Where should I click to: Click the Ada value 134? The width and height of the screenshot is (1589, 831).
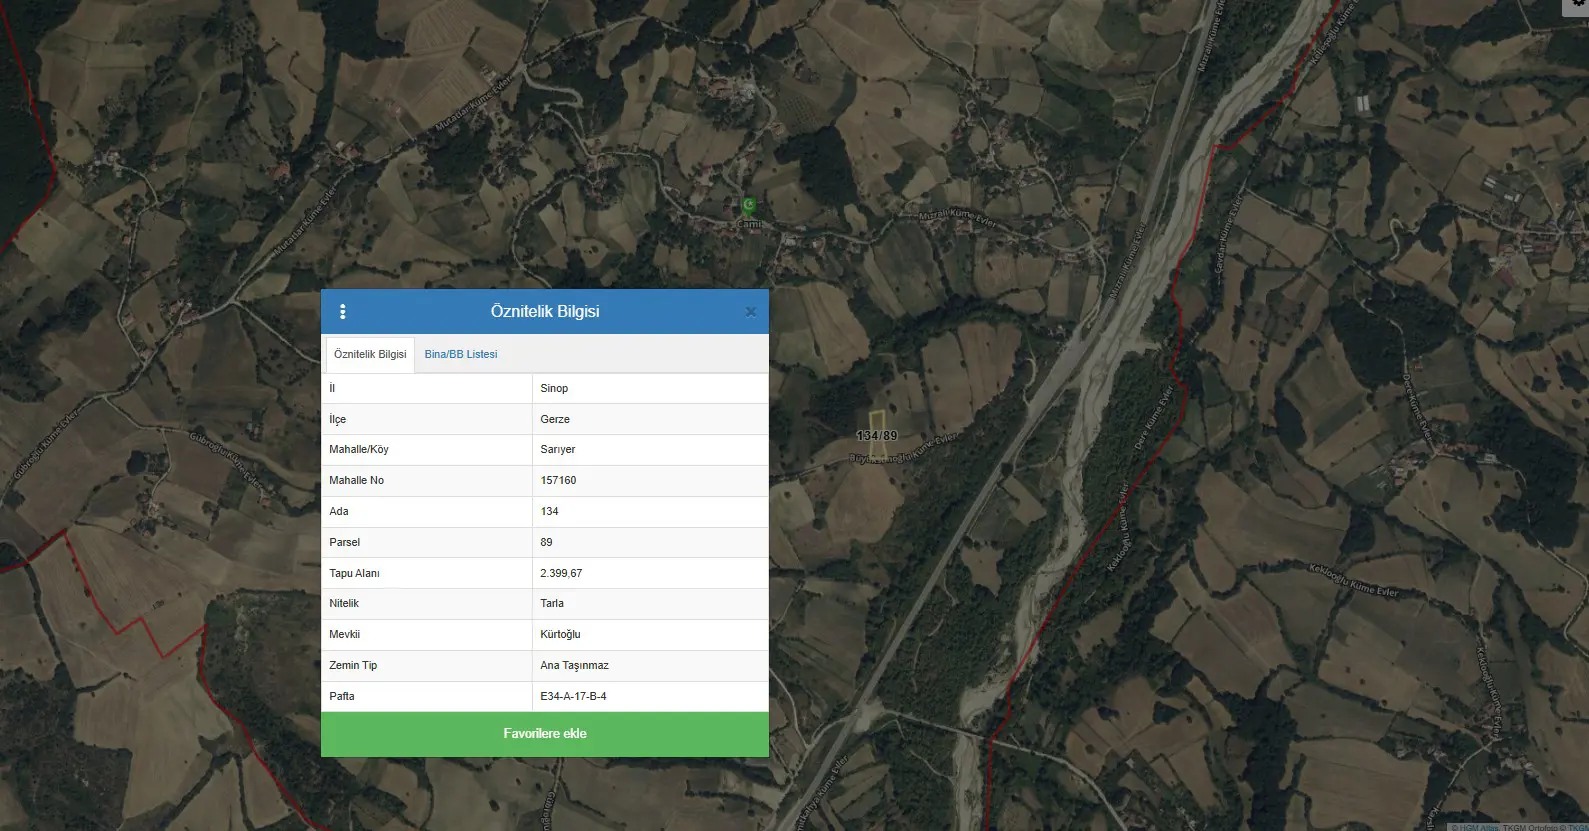549,511
